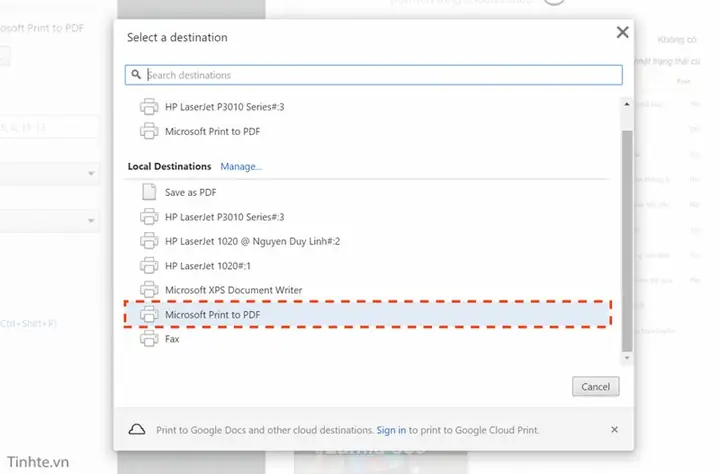Click the cloud icon in Google Cloud Print banner
Image resolution: width=720 pixels, height=474 pixels.
pos(137,429)
